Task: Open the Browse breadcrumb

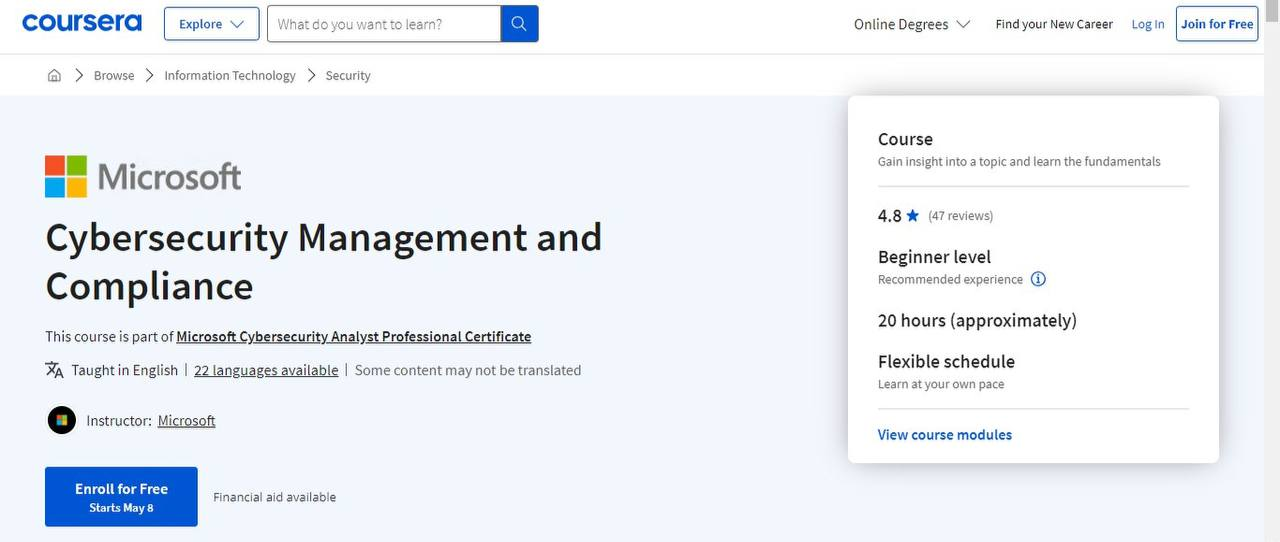Action: coord(114,75)
